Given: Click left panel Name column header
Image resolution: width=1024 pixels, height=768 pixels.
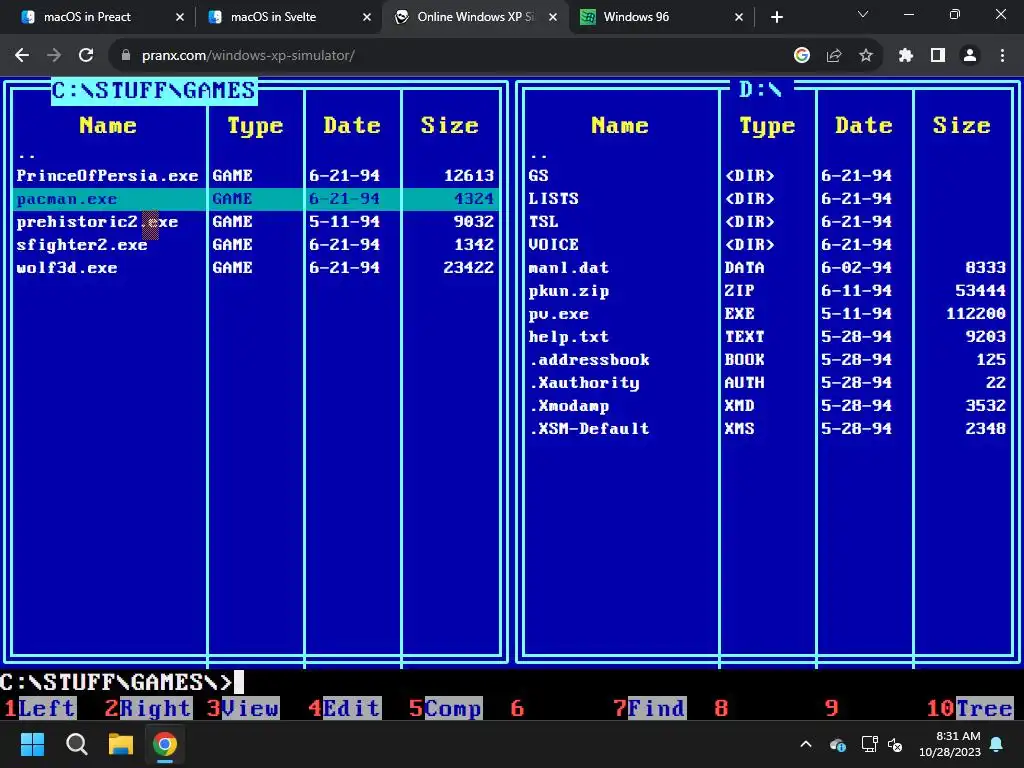Looking at the screenshot, I should (108, 125).
